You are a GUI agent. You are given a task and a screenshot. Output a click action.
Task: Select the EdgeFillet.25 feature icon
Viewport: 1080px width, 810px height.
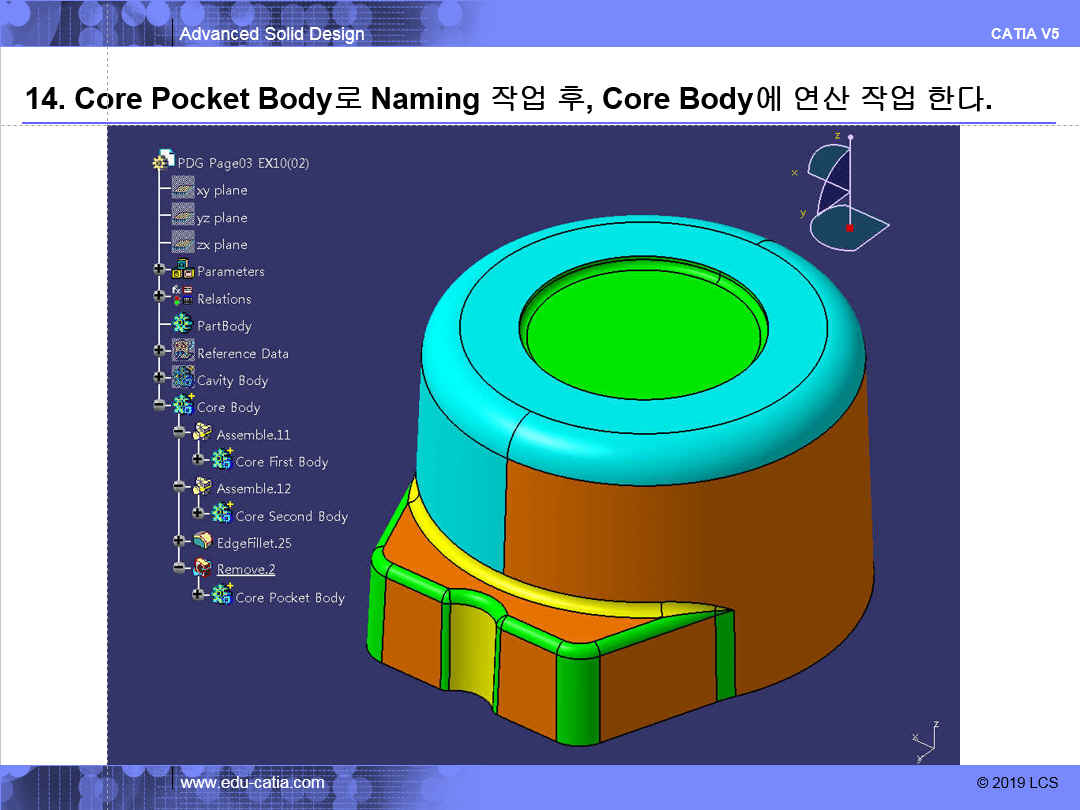202,542
